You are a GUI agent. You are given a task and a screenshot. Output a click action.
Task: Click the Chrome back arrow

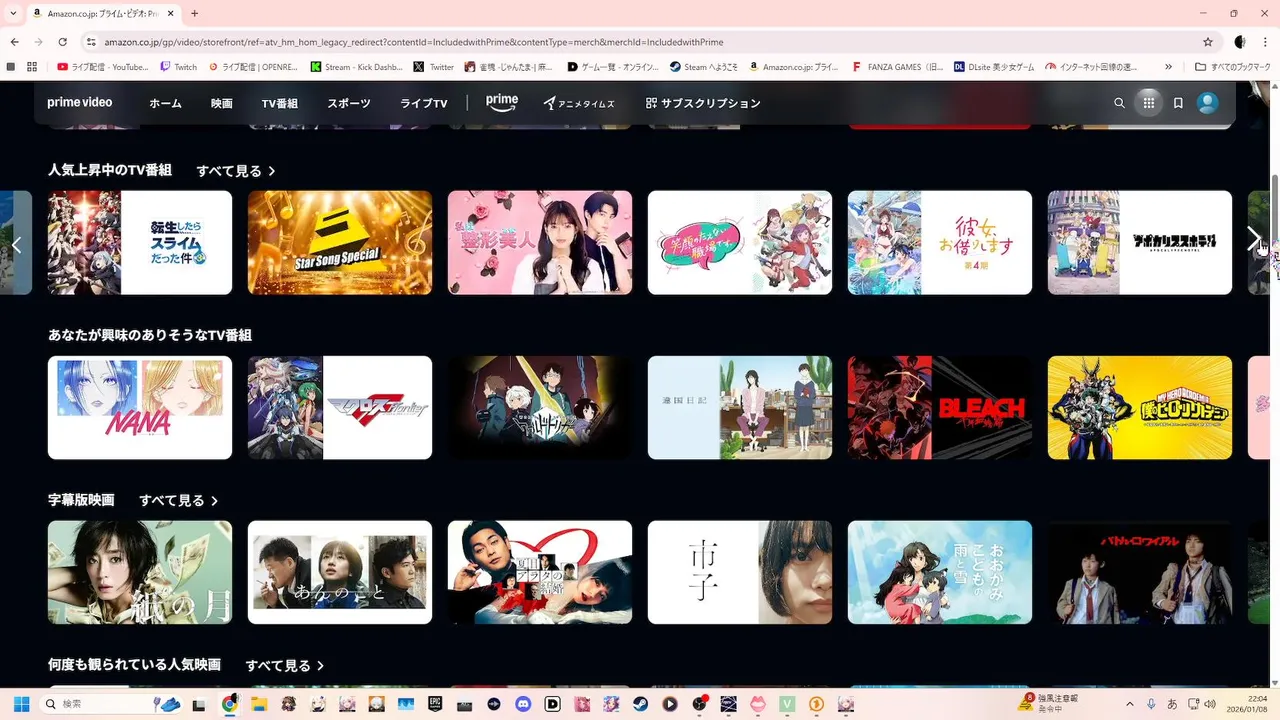coord(15,42)
